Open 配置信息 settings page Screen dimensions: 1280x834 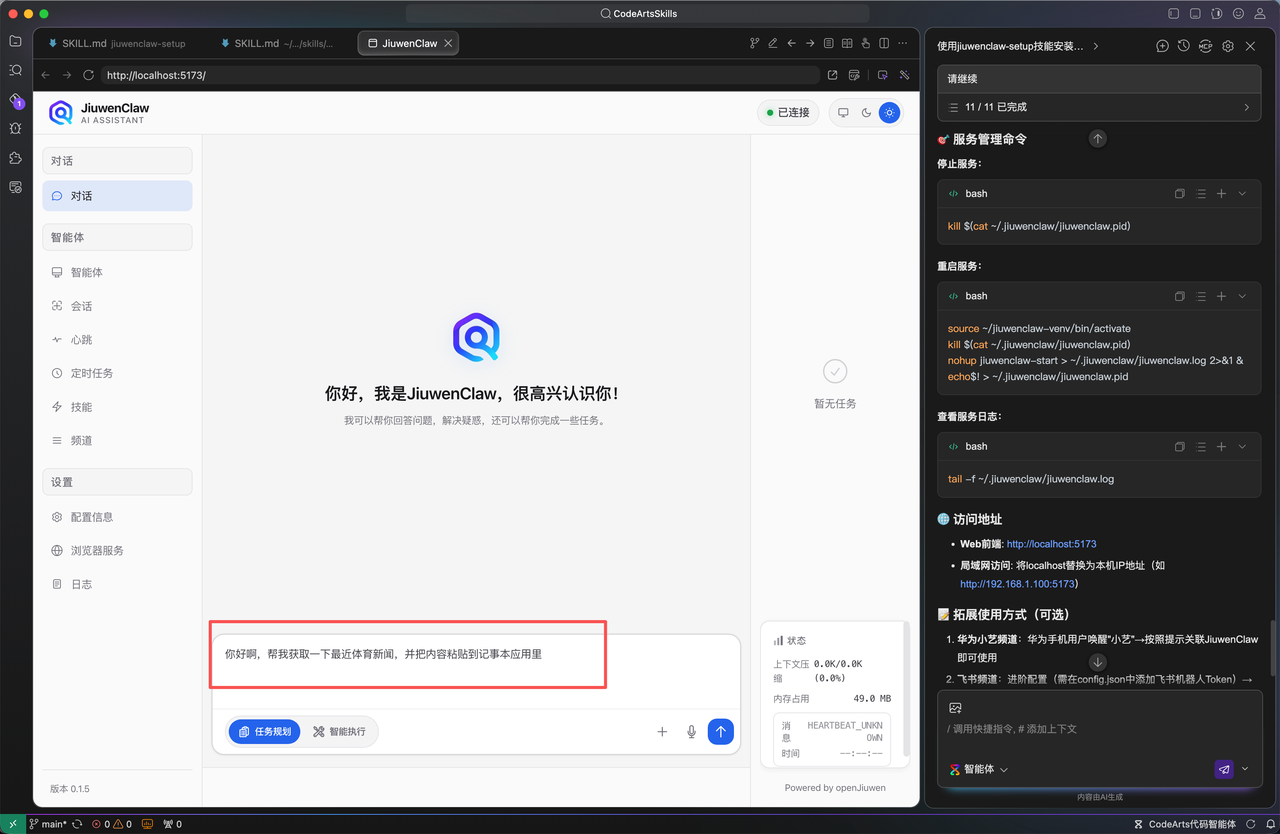point(117,517)
